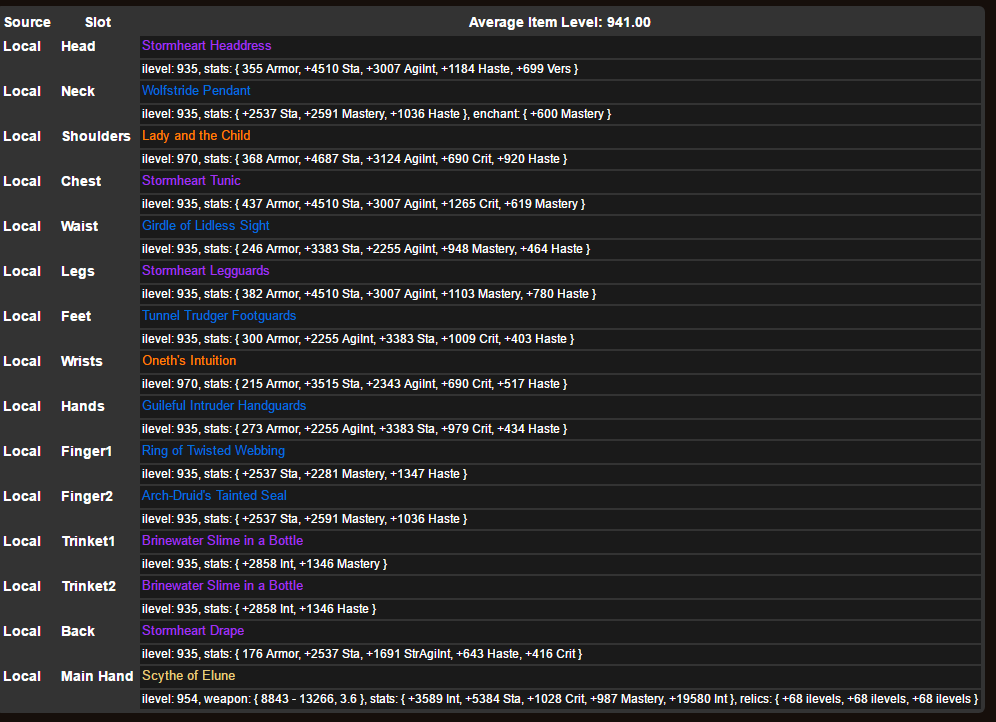996x722 pixels.
Task: Select the Legs slot label
Action: 77,272
